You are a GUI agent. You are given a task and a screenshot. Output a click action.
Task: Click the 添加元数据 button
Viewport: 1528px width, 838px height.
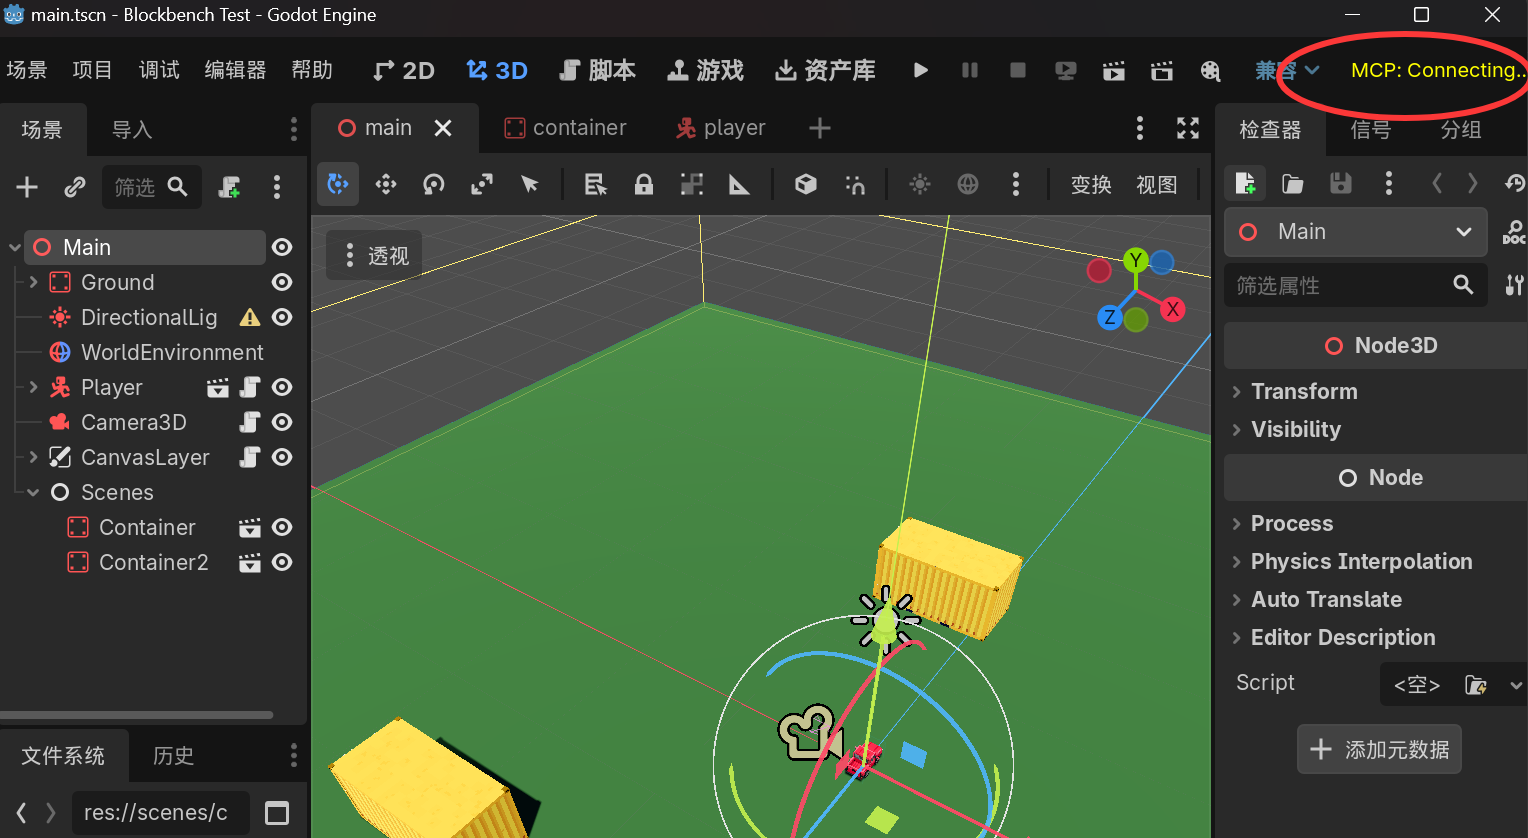(x=1379, y=750)
